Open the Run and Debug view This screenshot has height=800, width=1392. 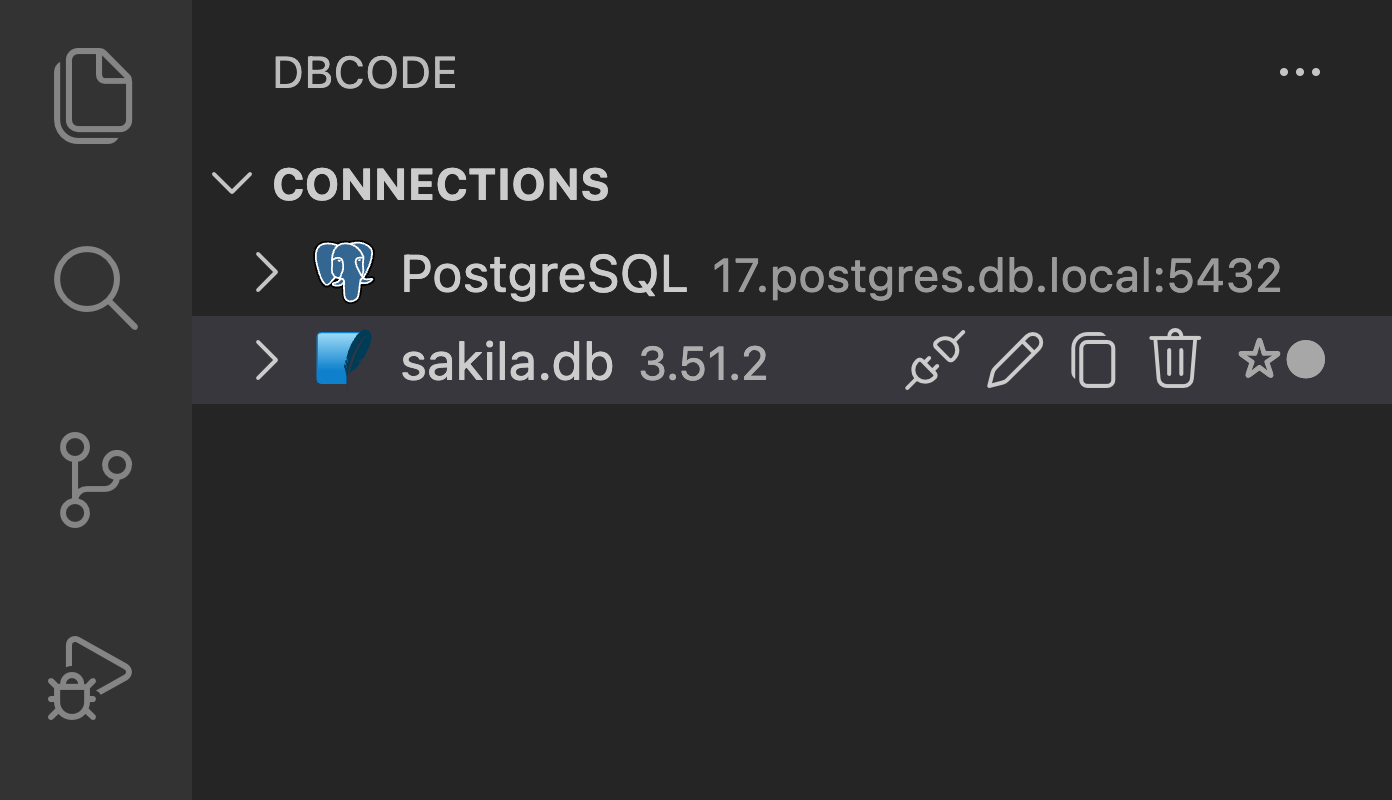click(94, 675)
